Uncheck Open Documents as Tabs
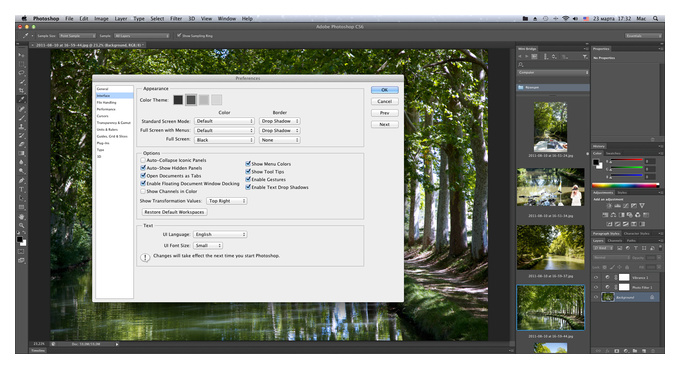The height and width of the screenshot is (369, 680). click(143, 176)
